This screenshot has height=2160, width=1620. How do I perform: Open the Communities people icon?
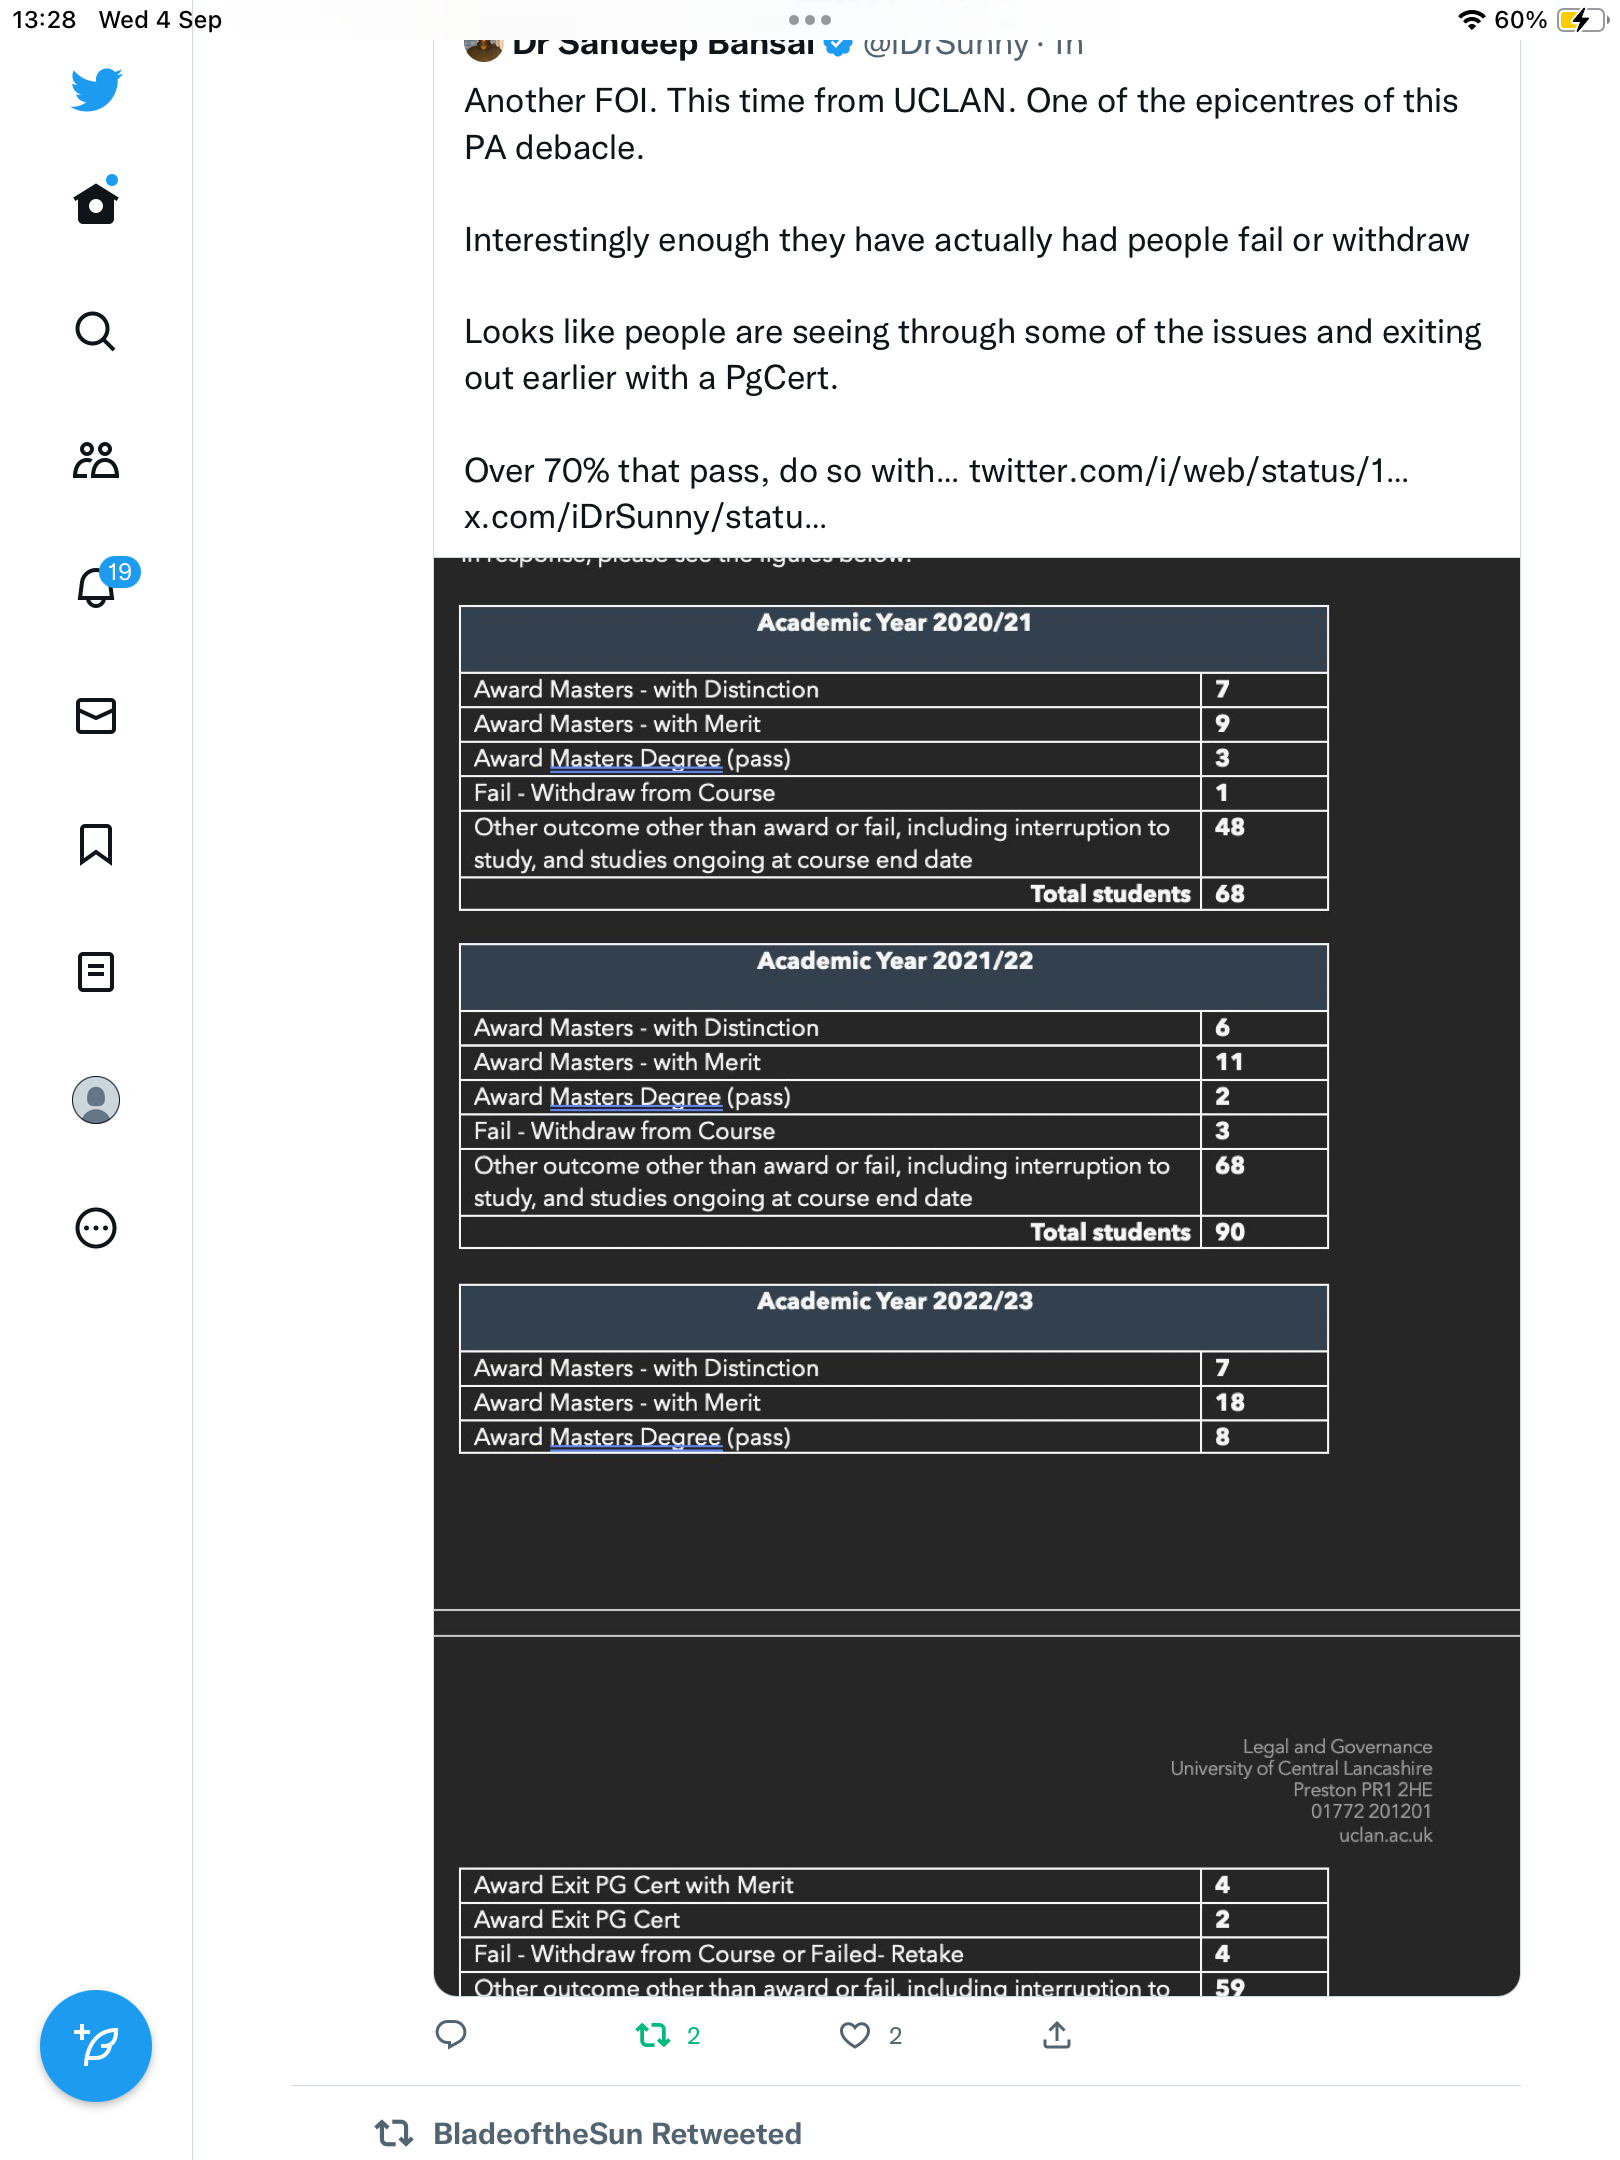click(x=96, y=460)
